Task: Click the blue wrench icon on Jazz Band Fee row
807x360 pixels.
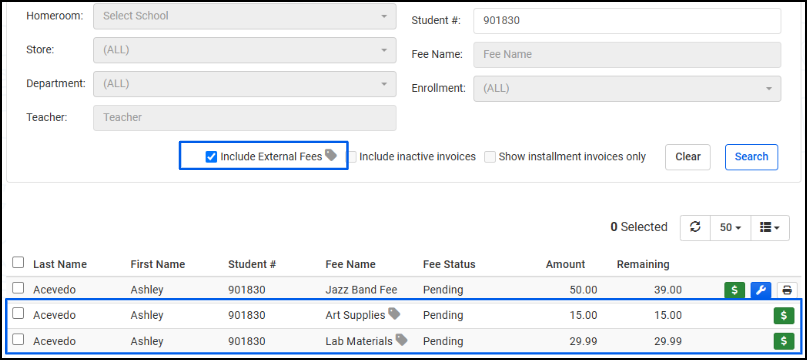Action: (x=760, y=290)
